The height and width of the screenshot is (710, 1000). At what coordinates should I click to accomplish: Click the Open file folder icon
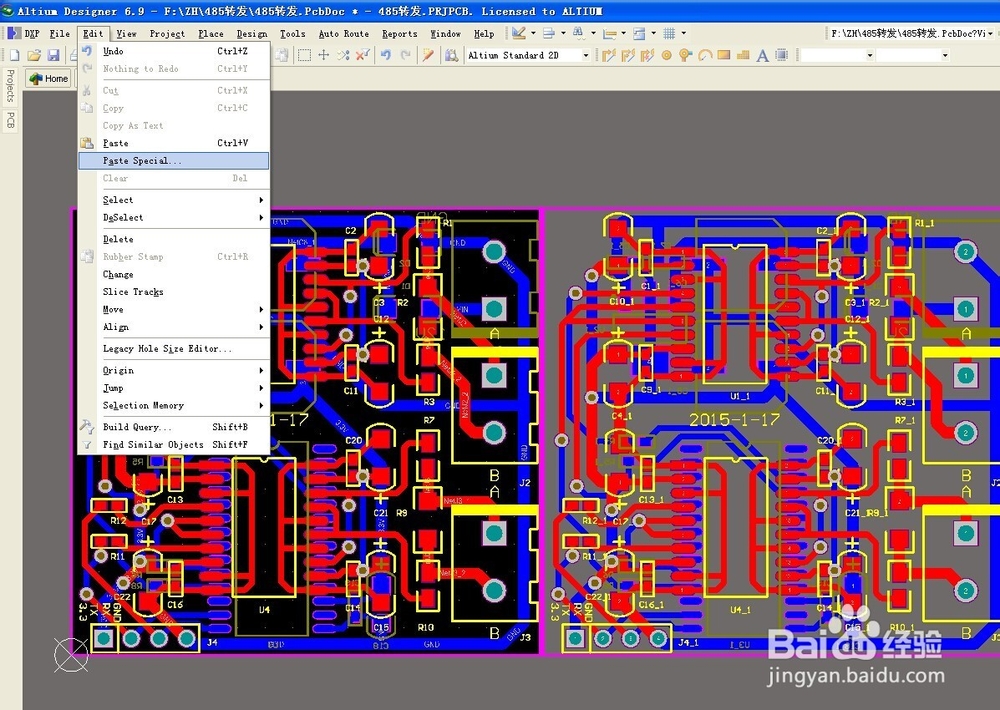[34, 55]
